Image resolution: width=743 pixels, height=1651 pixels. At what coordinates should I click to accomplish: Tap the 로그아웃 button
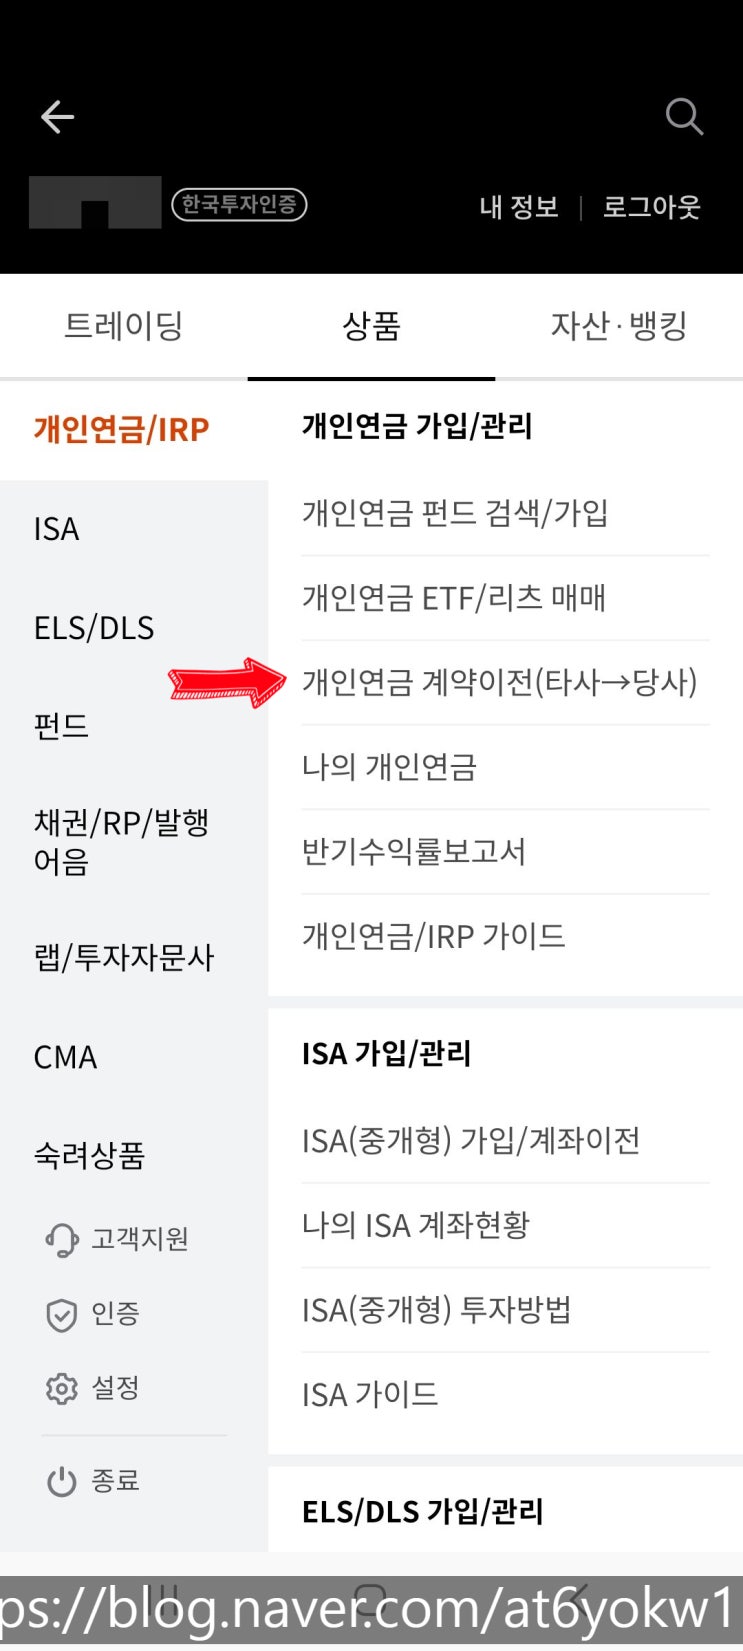coord(651,207)
